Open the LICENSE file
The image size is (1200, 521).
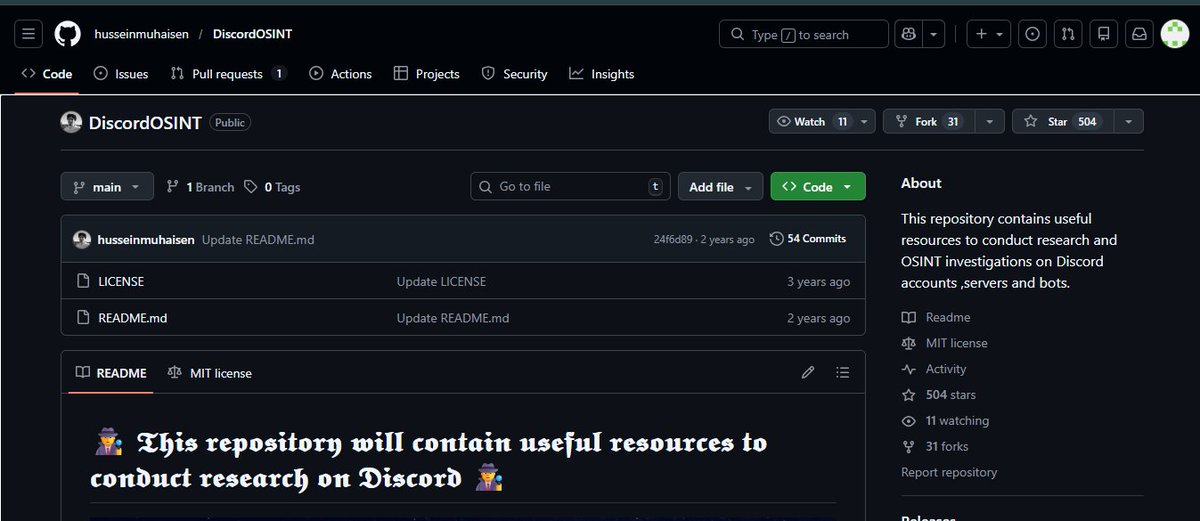click(x=121, y=282)
